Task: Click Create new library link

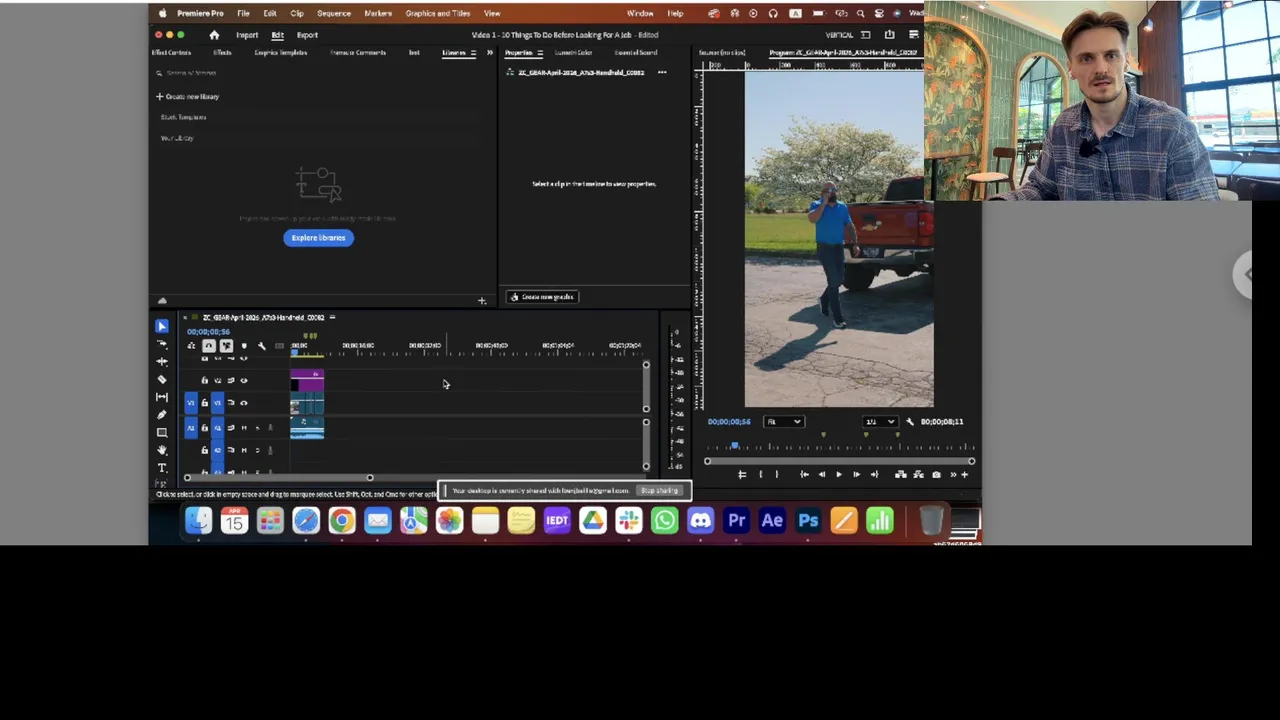Action: coord(187,97)
